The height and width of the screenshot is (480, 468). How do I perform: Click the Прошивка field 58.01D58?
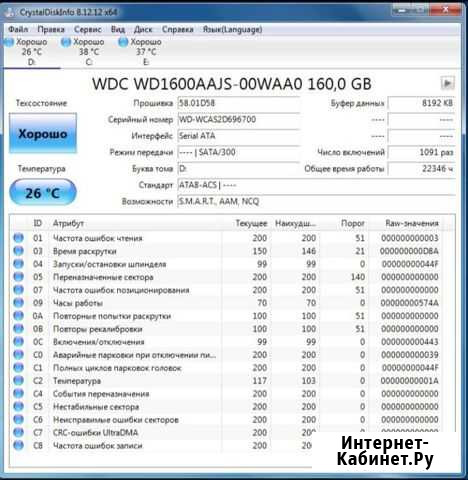pos(238,103)
